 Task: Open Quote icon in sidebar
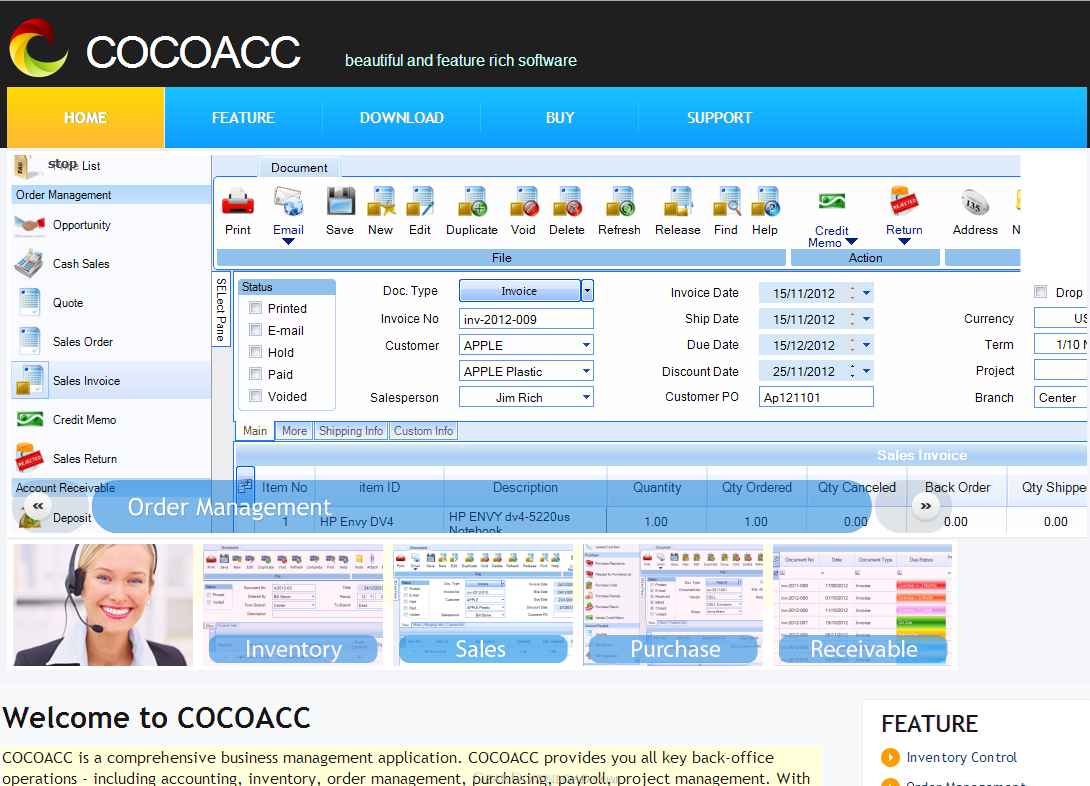[29, 302]
